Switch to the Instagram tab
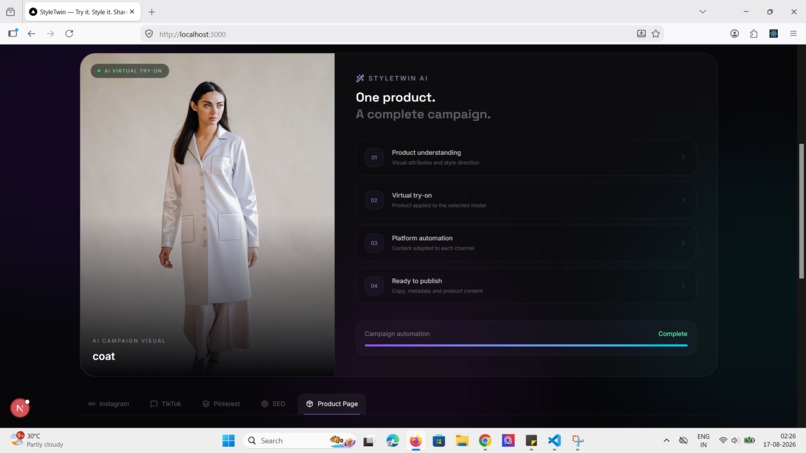 (108, 404)
